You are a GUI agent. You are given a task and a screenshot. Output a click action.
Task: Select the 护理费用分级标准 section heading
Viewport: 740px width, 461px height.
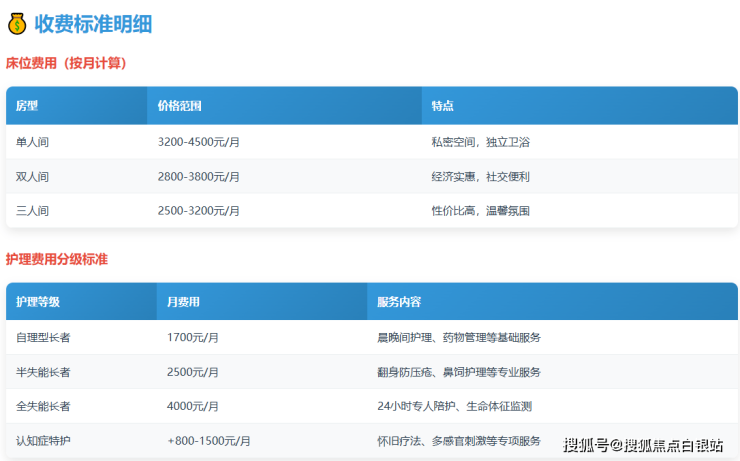click(57, 259)
